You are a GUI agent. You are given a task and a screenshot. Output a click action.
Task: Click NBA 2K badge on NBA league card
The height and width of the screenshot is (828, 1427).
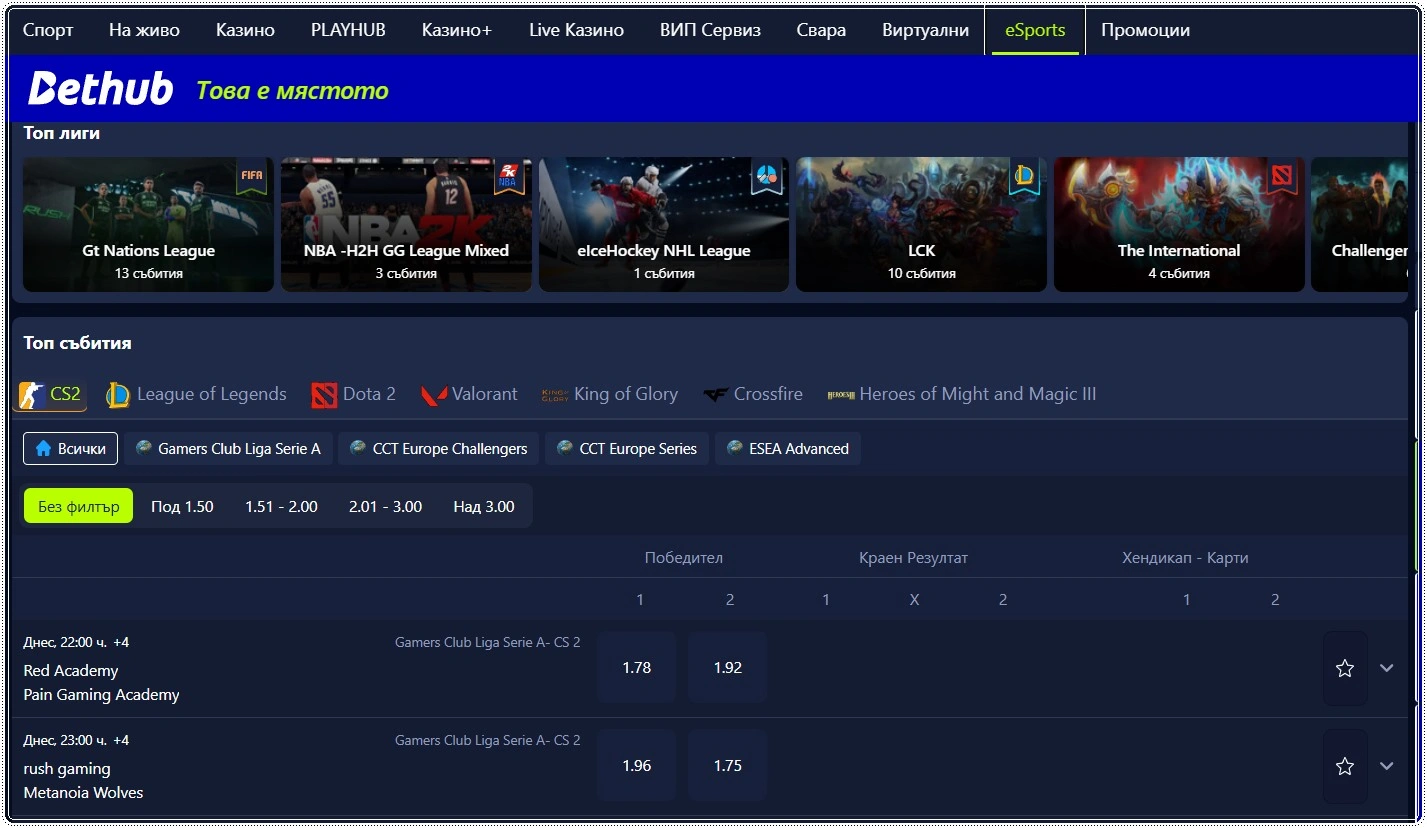click(509, 176)
